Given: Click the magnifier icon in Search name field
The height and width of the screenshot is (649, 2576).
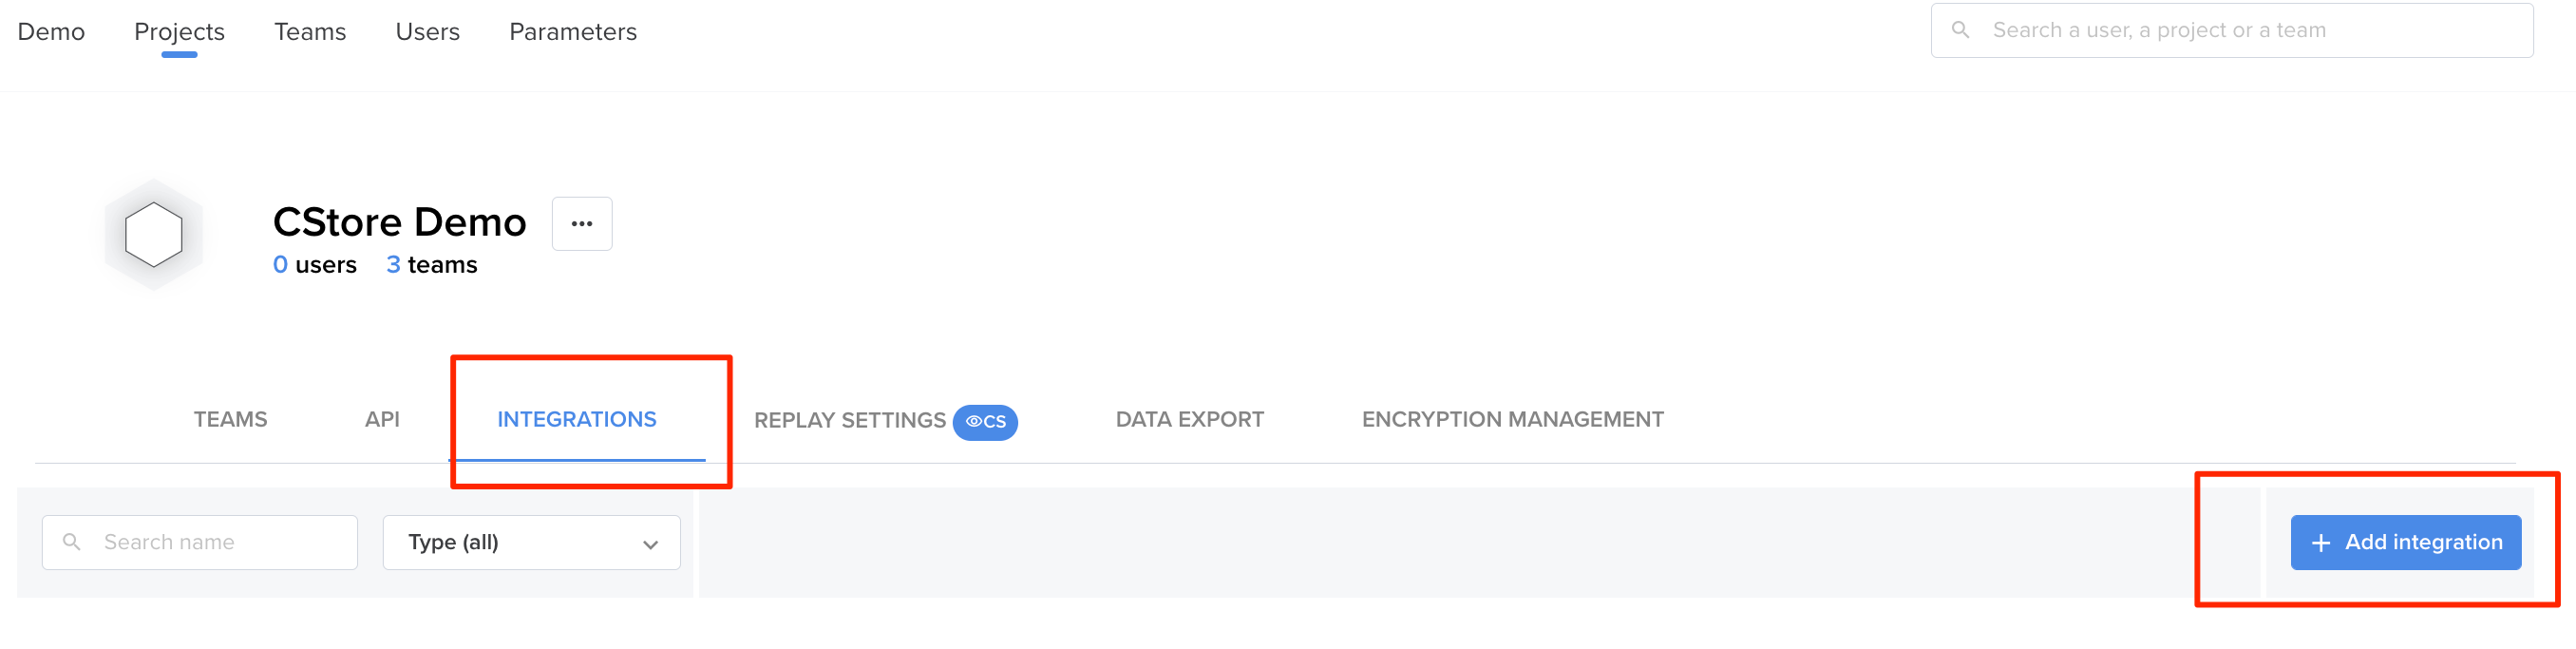Looking at the screenshot, I should coord(72,542).
